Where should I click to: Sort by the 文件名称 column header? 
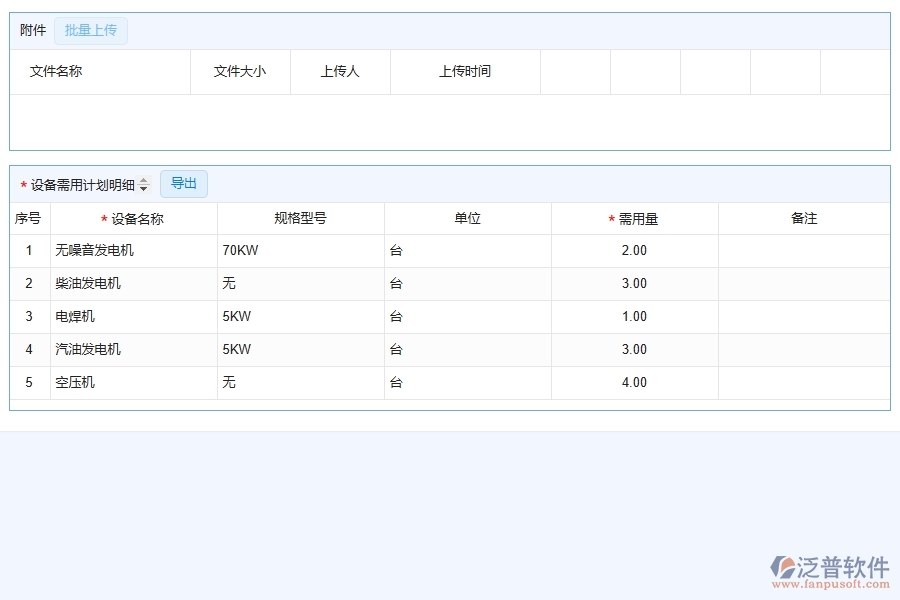click(51, 71)
